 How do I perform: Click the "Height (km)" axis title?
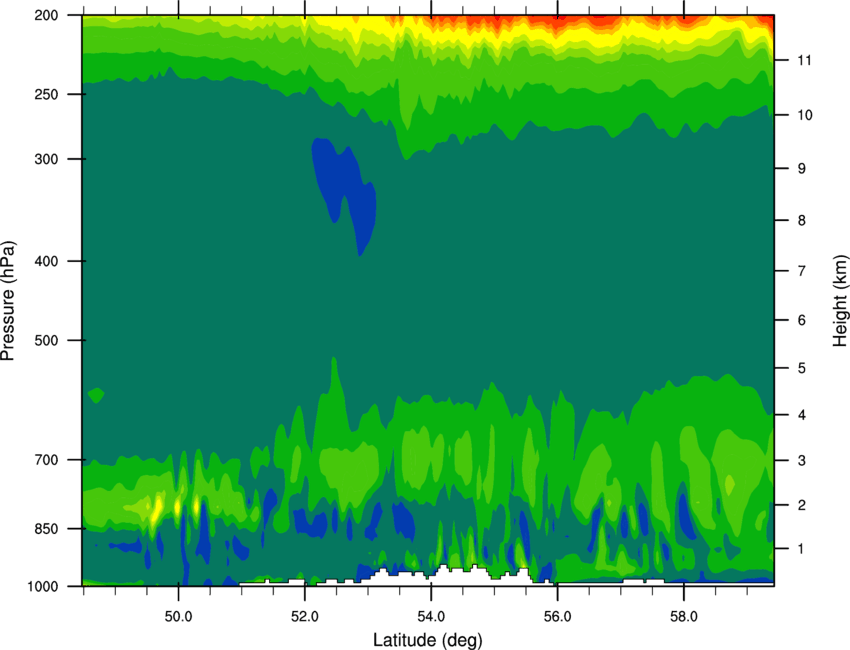tap(840, 300)
